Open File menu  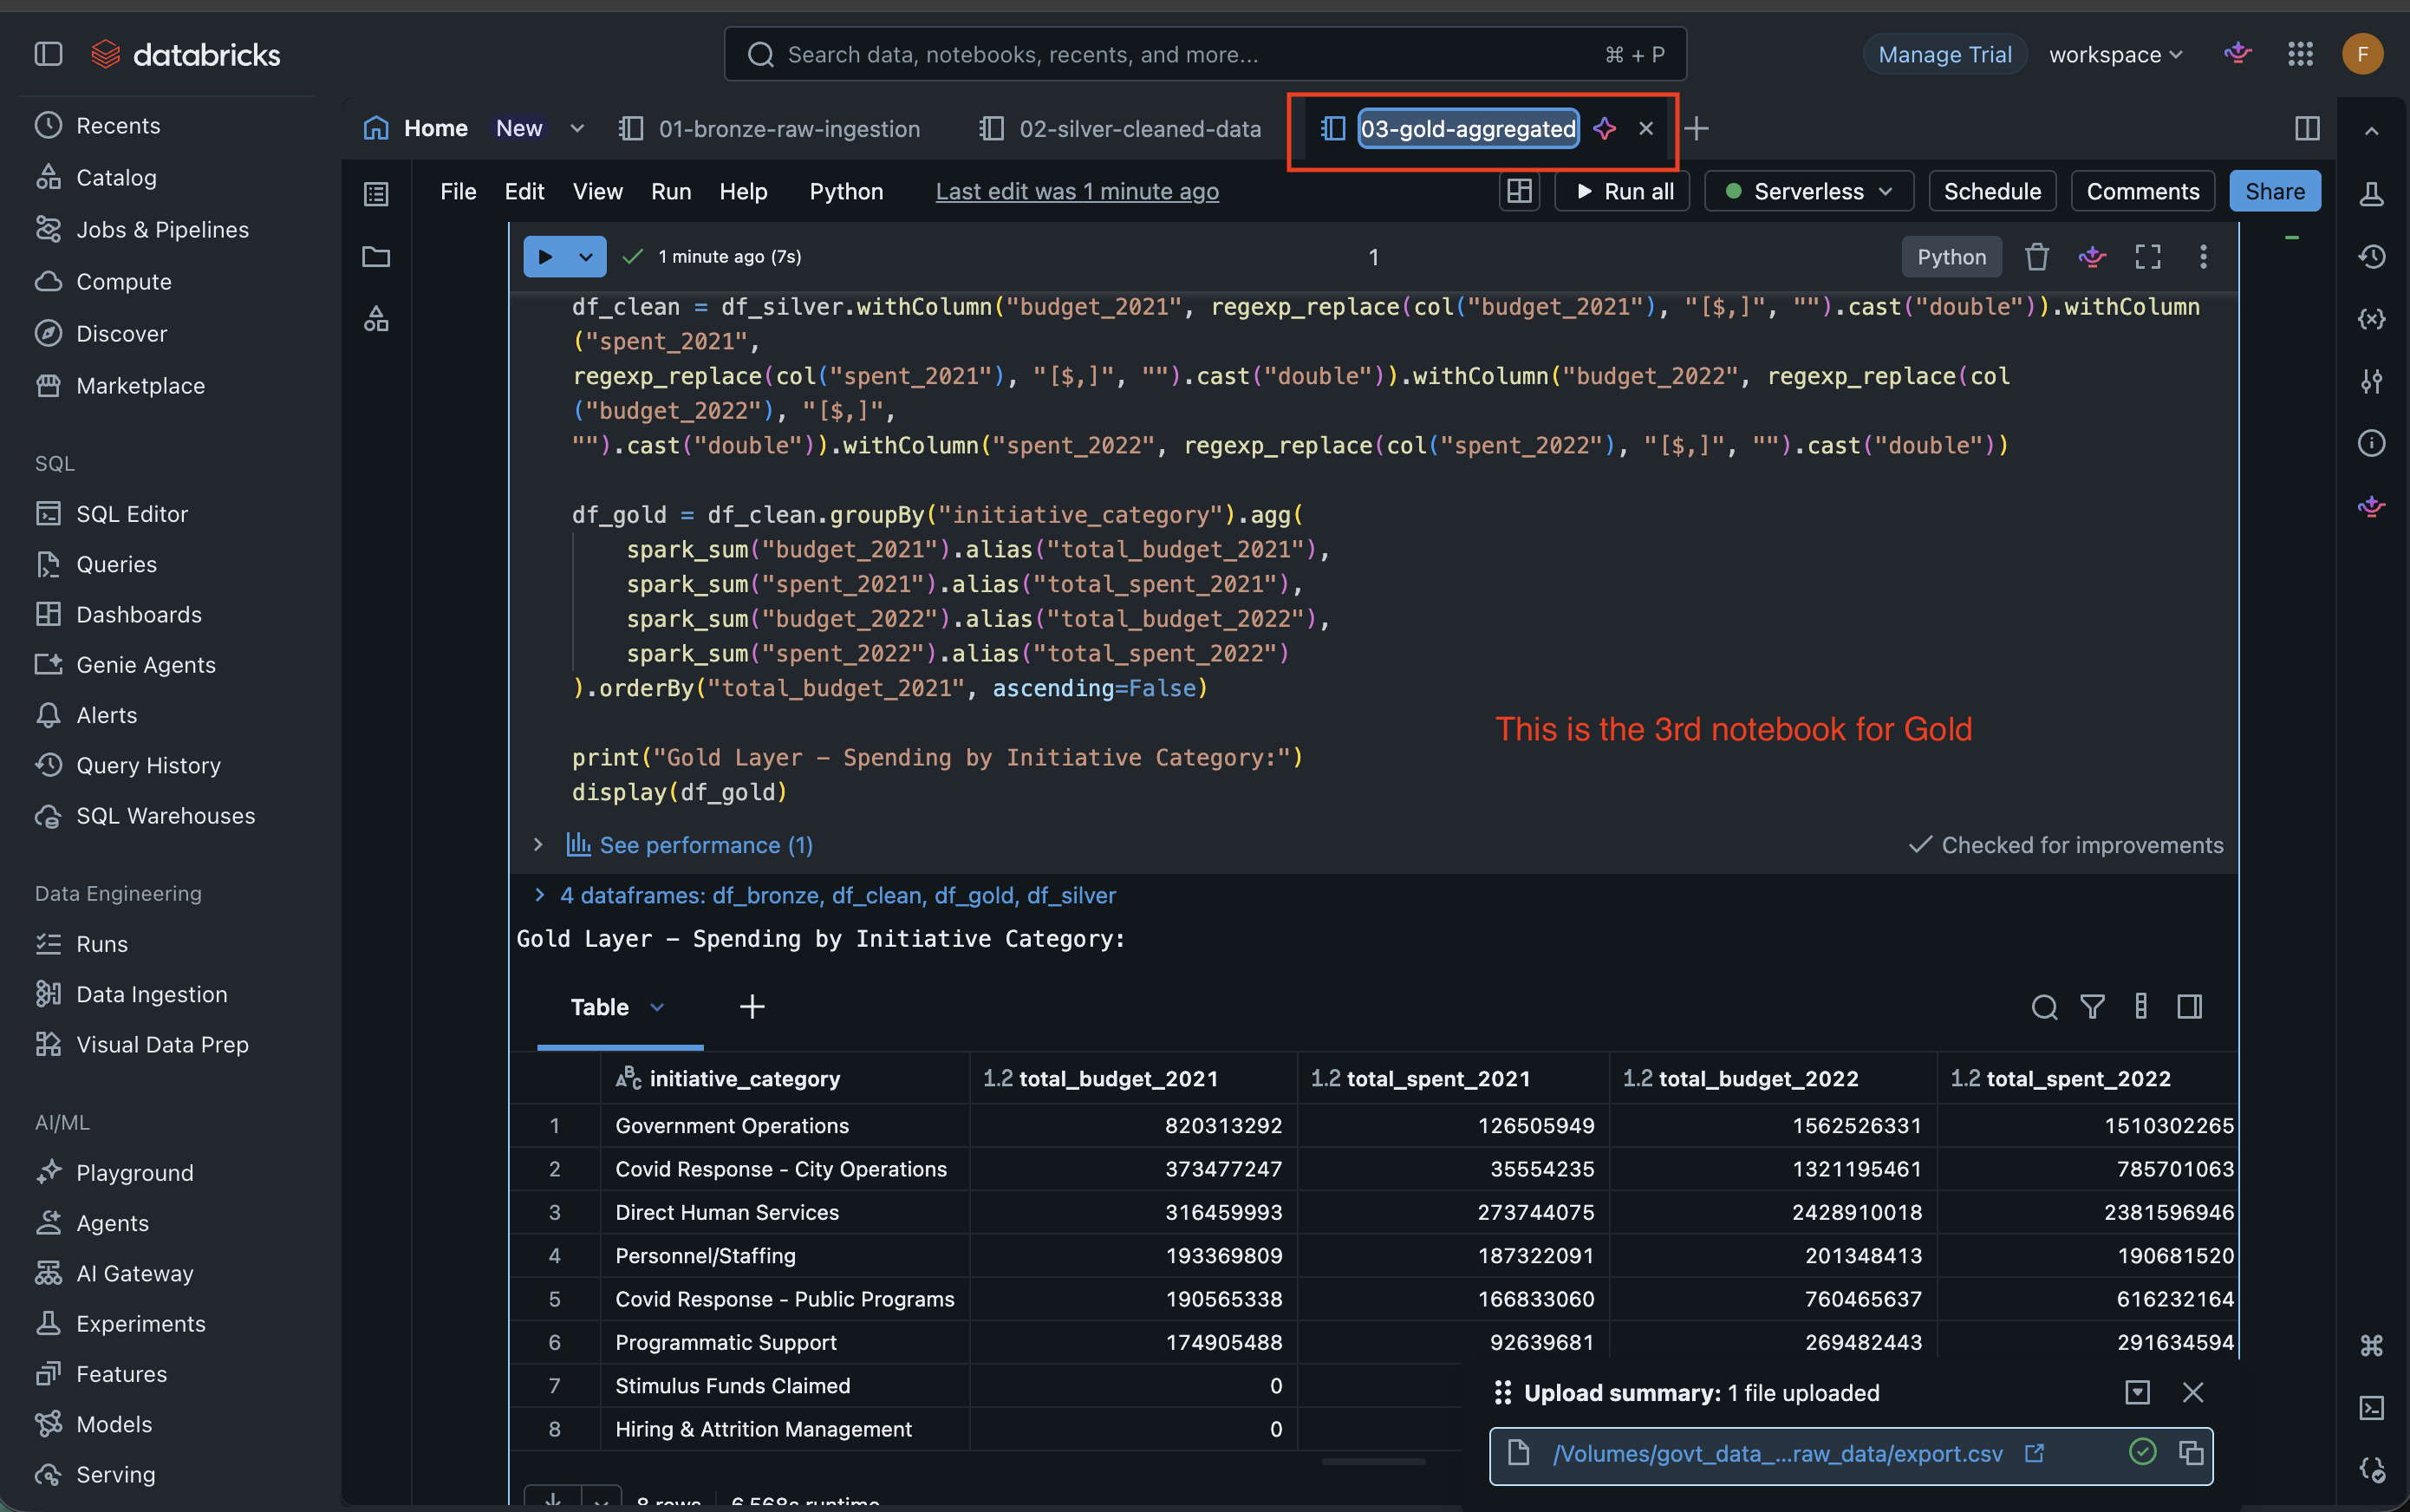click(458, 192)
